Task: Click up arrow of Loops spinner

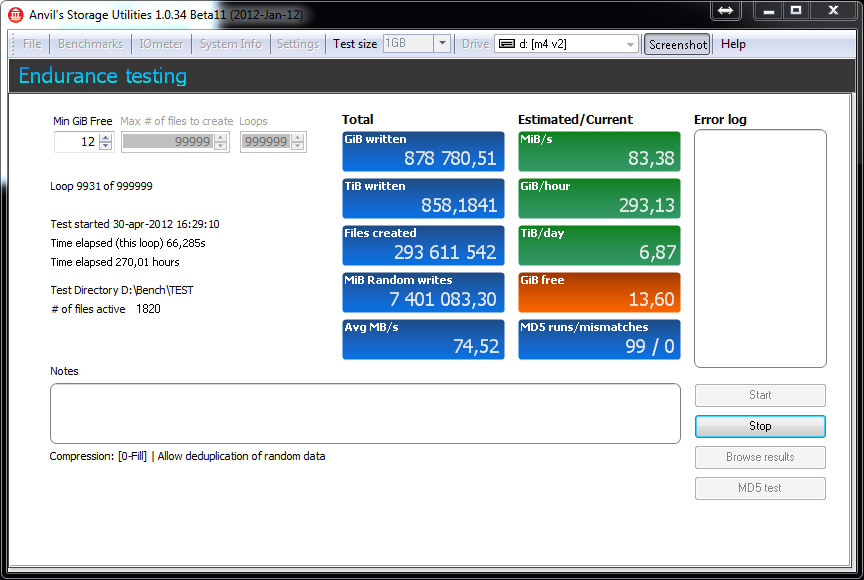Action: (x=298, y=138)
